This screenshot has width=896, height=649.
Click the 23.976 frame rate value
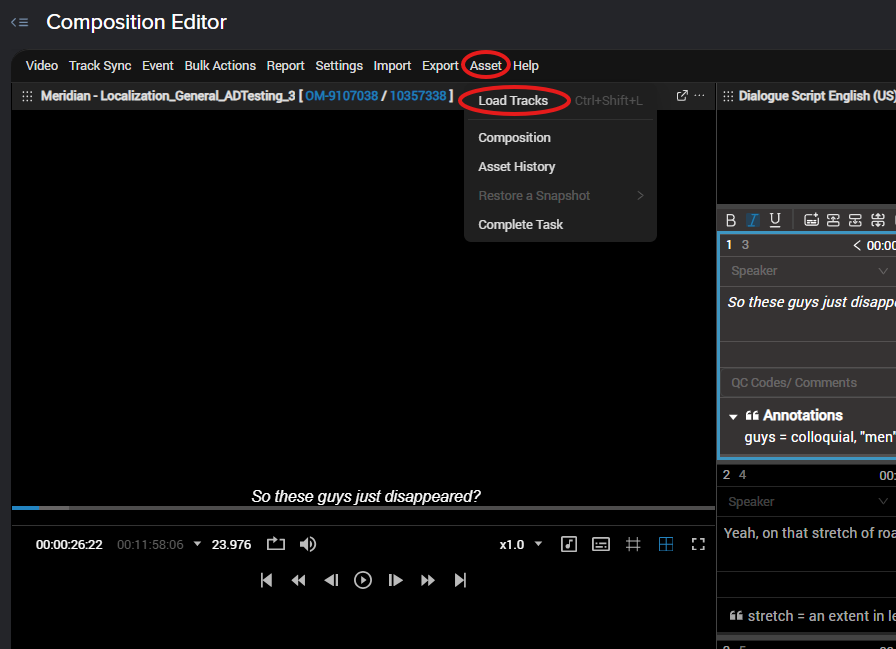231,545
